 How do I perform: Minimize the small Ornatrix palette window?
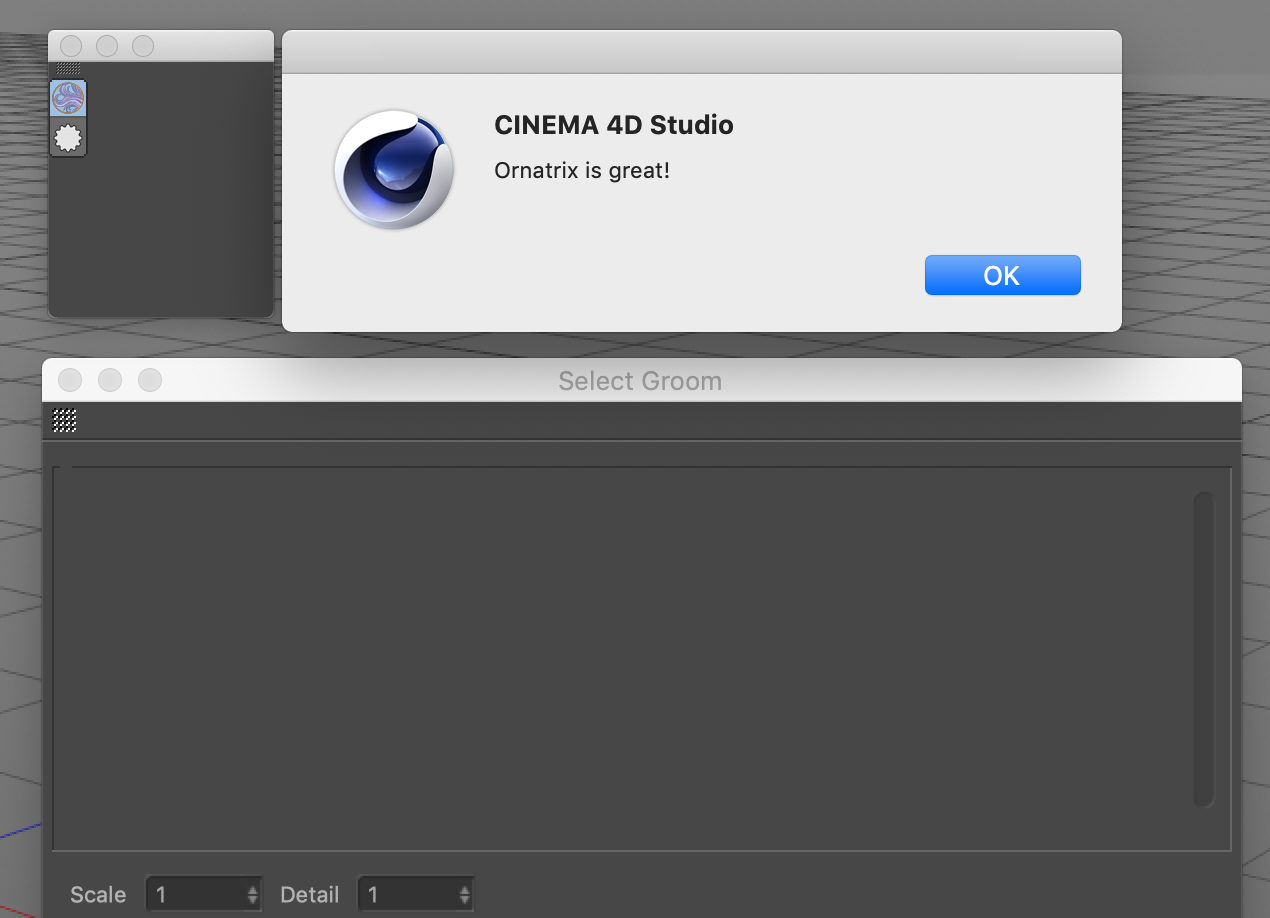click(x=107, y=46)
